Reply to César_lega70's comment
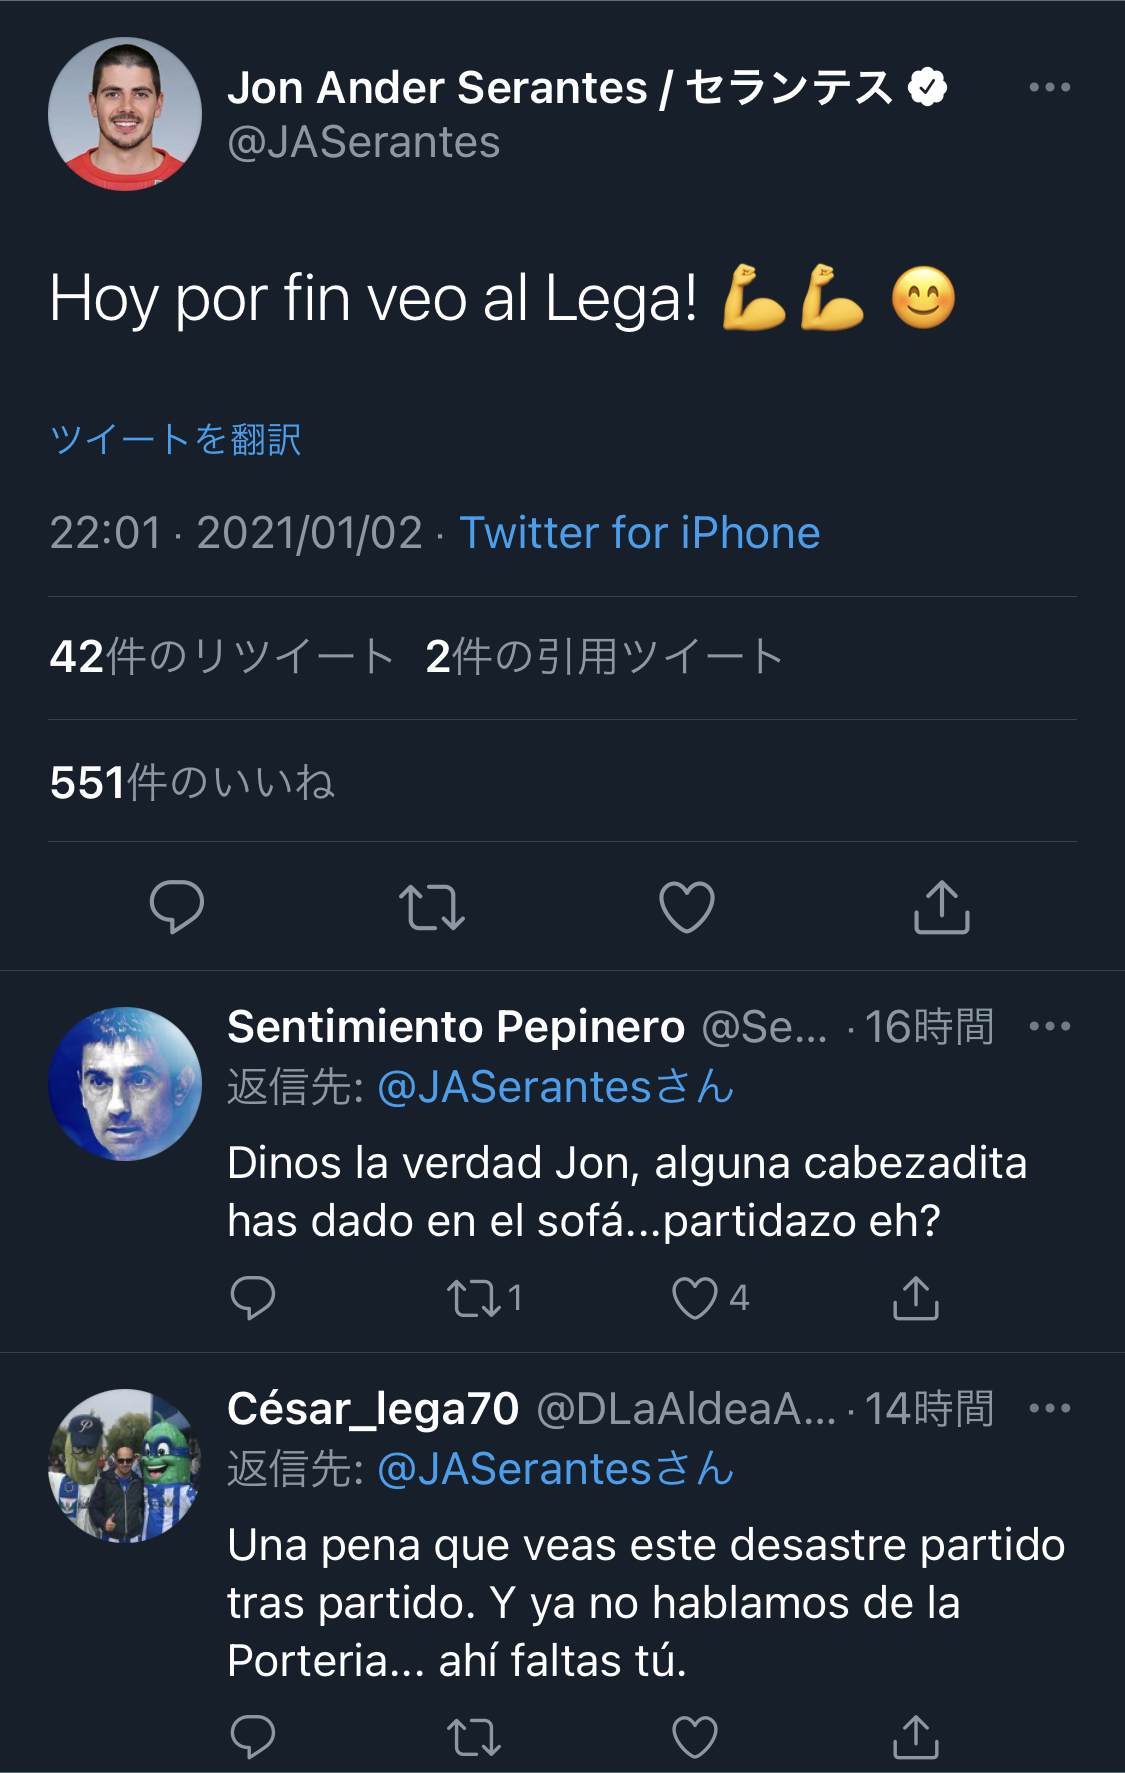The width and height of the screenshot is (1125, 1773). tap(252, 1737)
